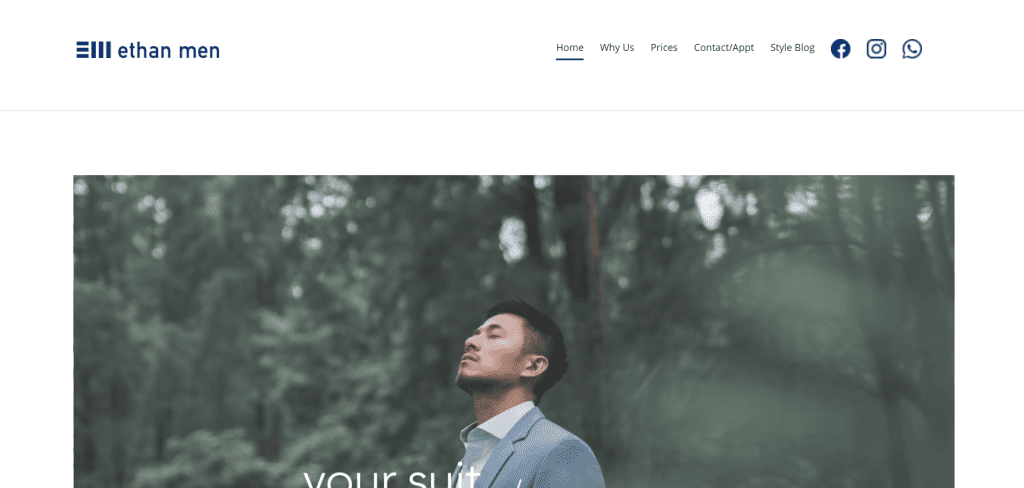This screenshot has height=488, width=1024.
Task: Go to the Home nav item
Action: (x=569, y=48)
